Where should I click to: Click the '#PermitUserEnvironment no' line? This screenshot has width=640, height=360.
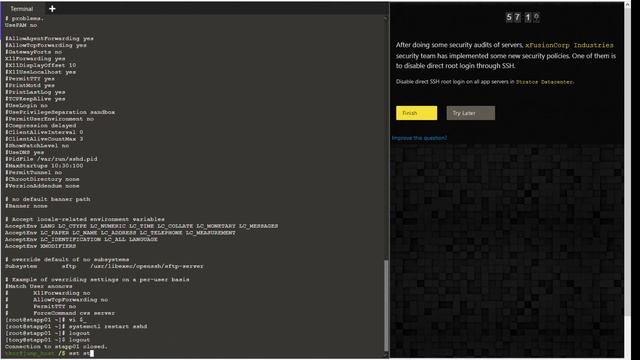[x=49, y=119]
